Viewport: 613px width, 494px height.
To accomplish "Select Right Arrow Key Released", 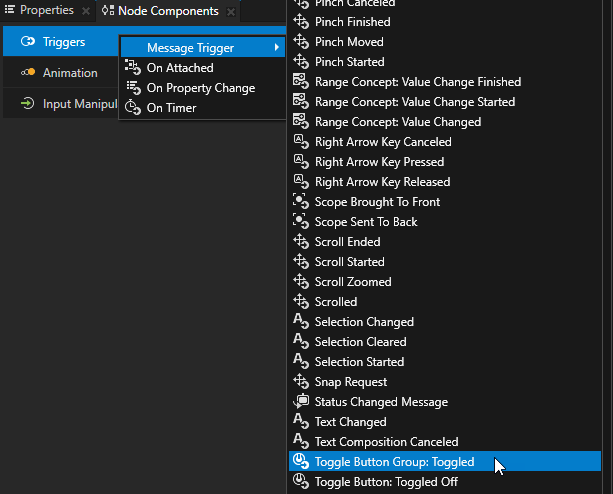I will (x=445, y=181).
